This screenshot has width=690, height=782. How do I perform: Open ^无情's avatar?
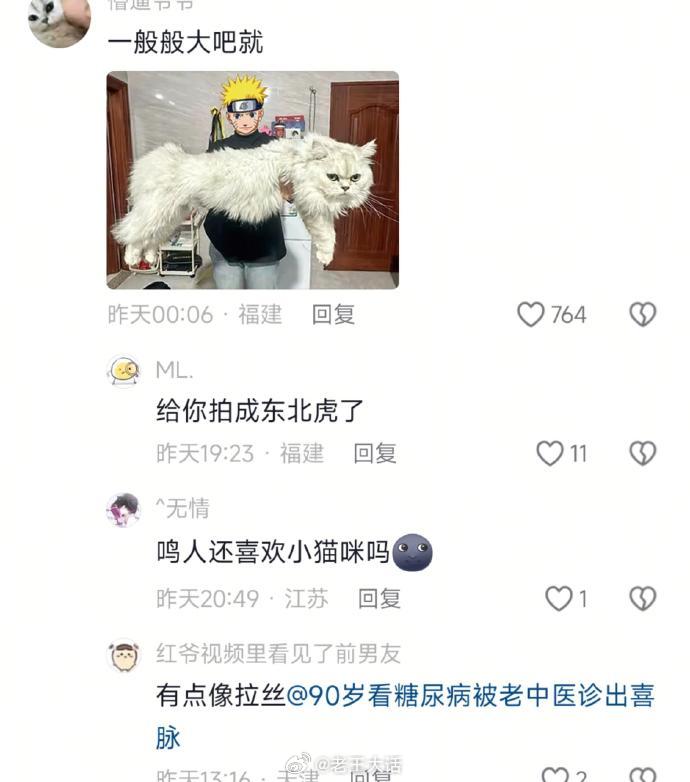[x=124, y=510]
